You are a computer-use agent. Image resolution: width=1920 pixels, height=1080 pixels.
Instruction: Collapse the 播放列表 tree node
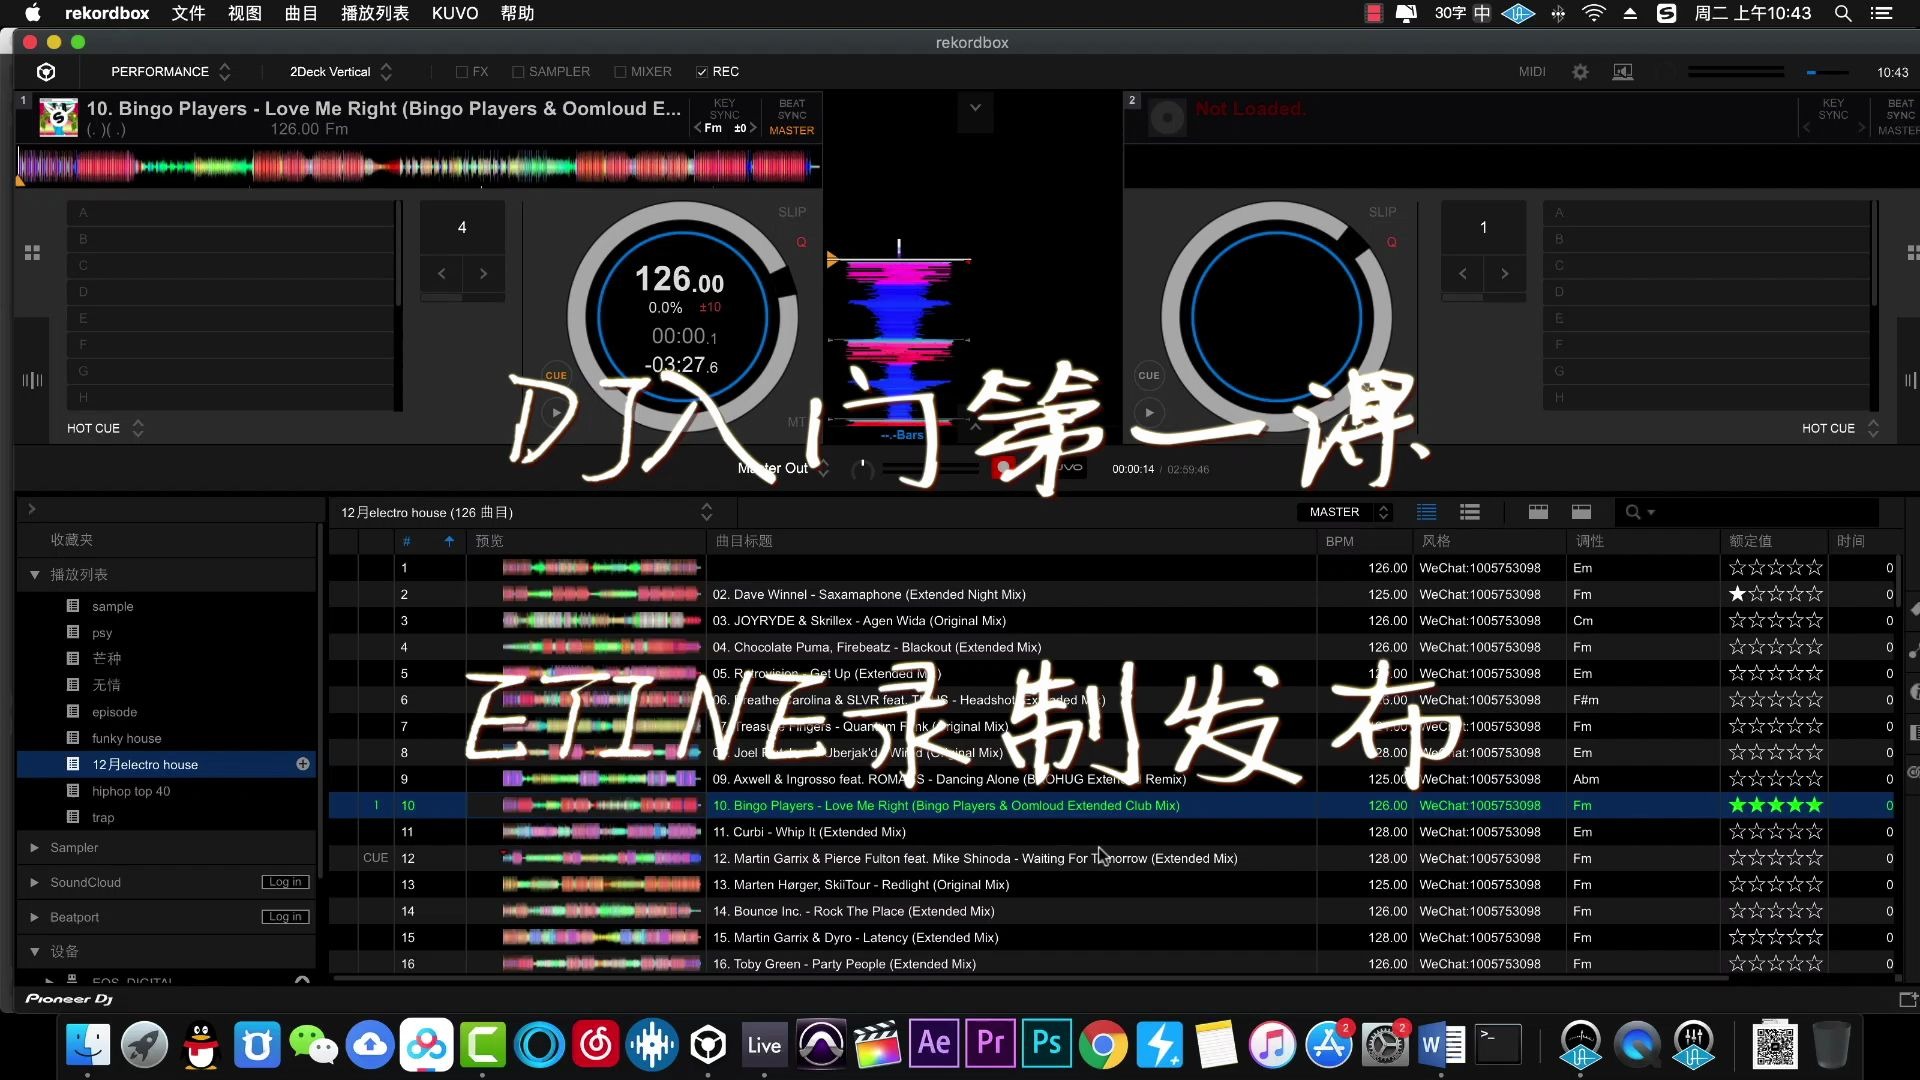click(x=35, y=575)
